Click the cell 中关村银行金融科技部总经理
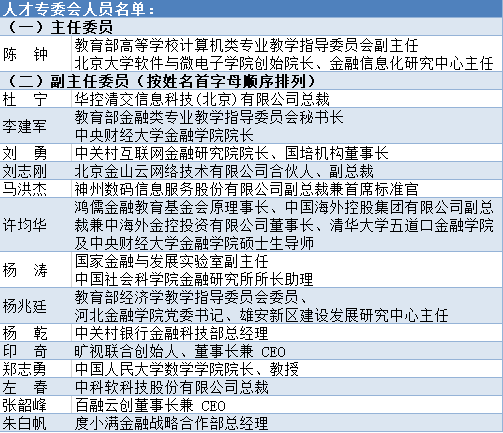The image size is (503, 433). point(287,333)
